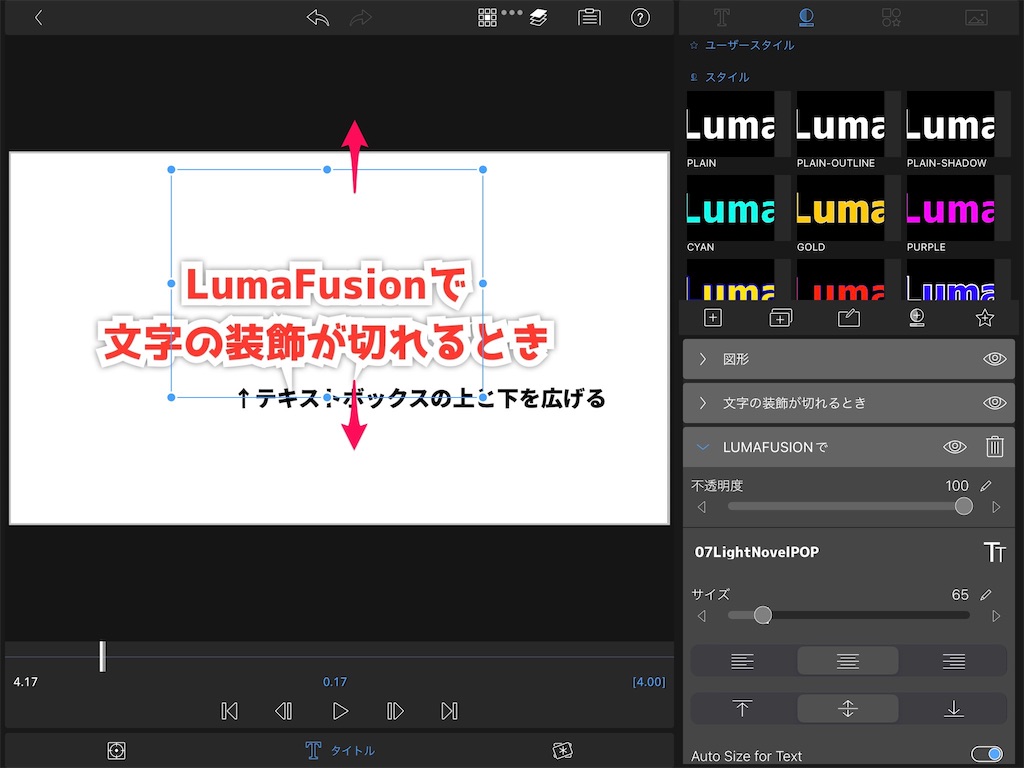
Task: Turn off Auto Size for Text
Action: point(988,753)
